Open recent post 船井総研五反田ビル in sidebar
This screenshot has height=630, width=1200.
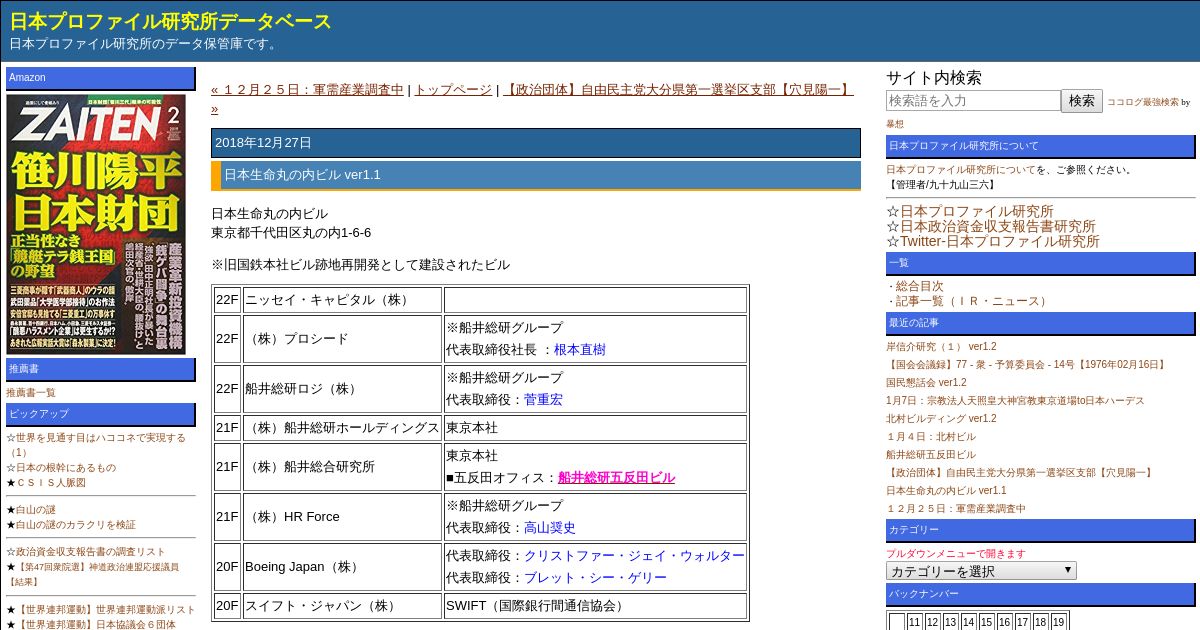click(x=931, y=454)
